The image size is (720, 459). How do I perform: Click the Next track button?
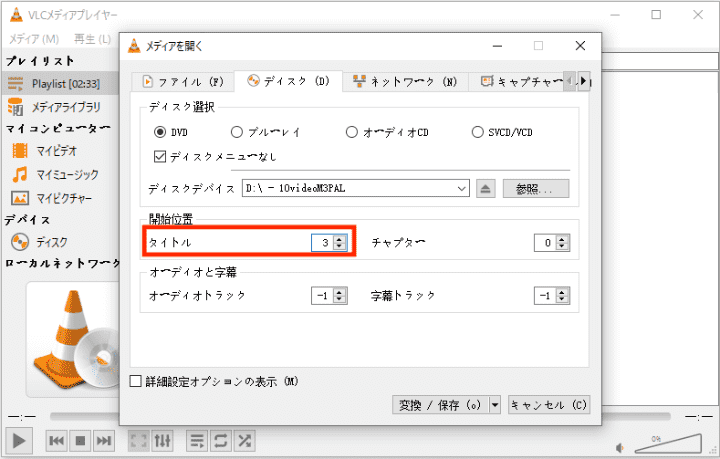point(104,441)
